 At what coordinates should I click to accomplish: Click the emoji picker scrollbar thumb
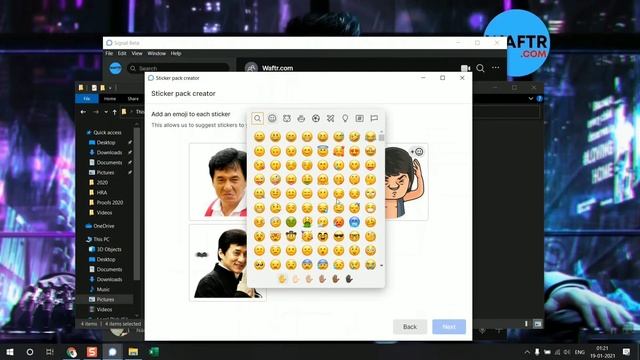pos(382,138)
